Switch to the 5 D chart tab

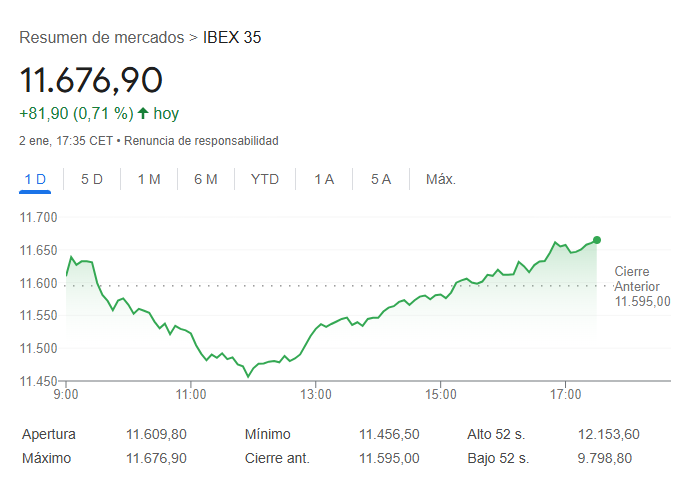tap(92, 180)
